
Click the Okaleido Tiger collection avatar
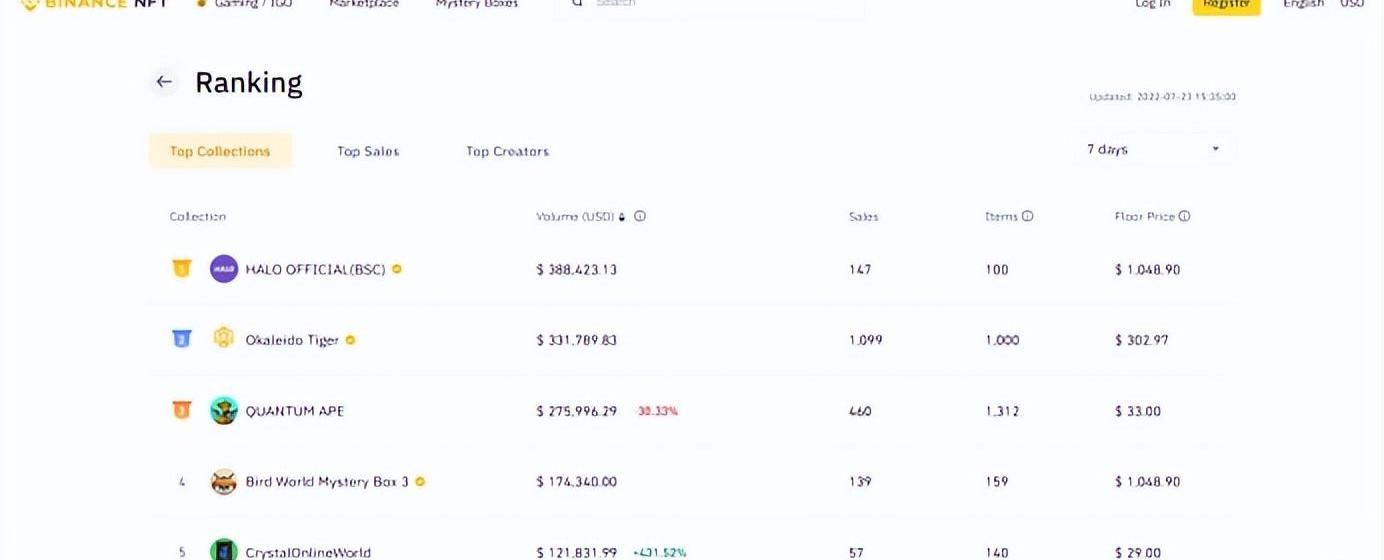(224, 339)
